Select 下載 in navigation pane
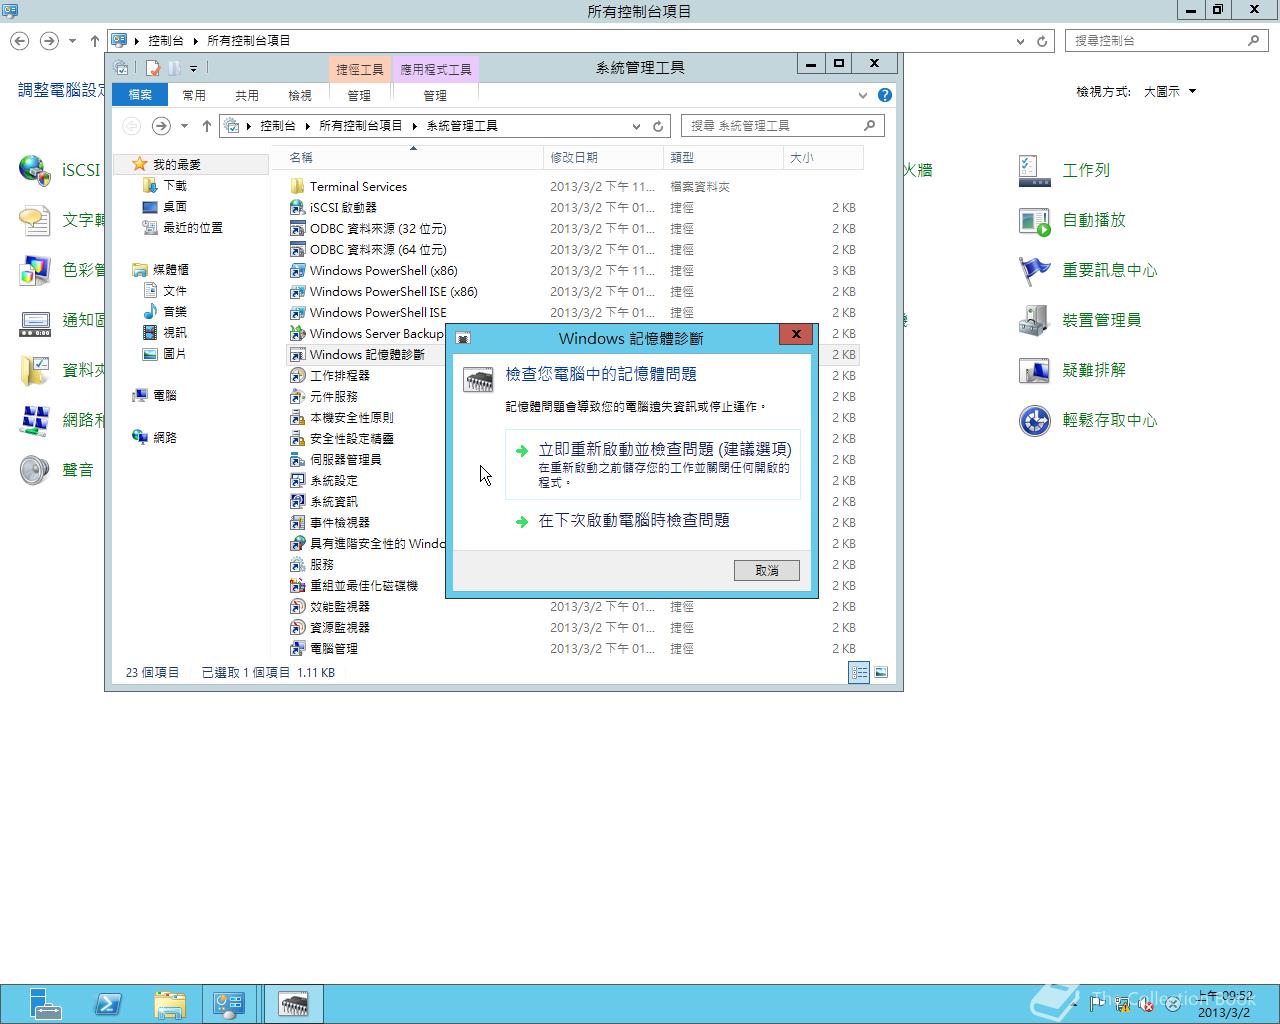1280x1024 pixels. 175,185
